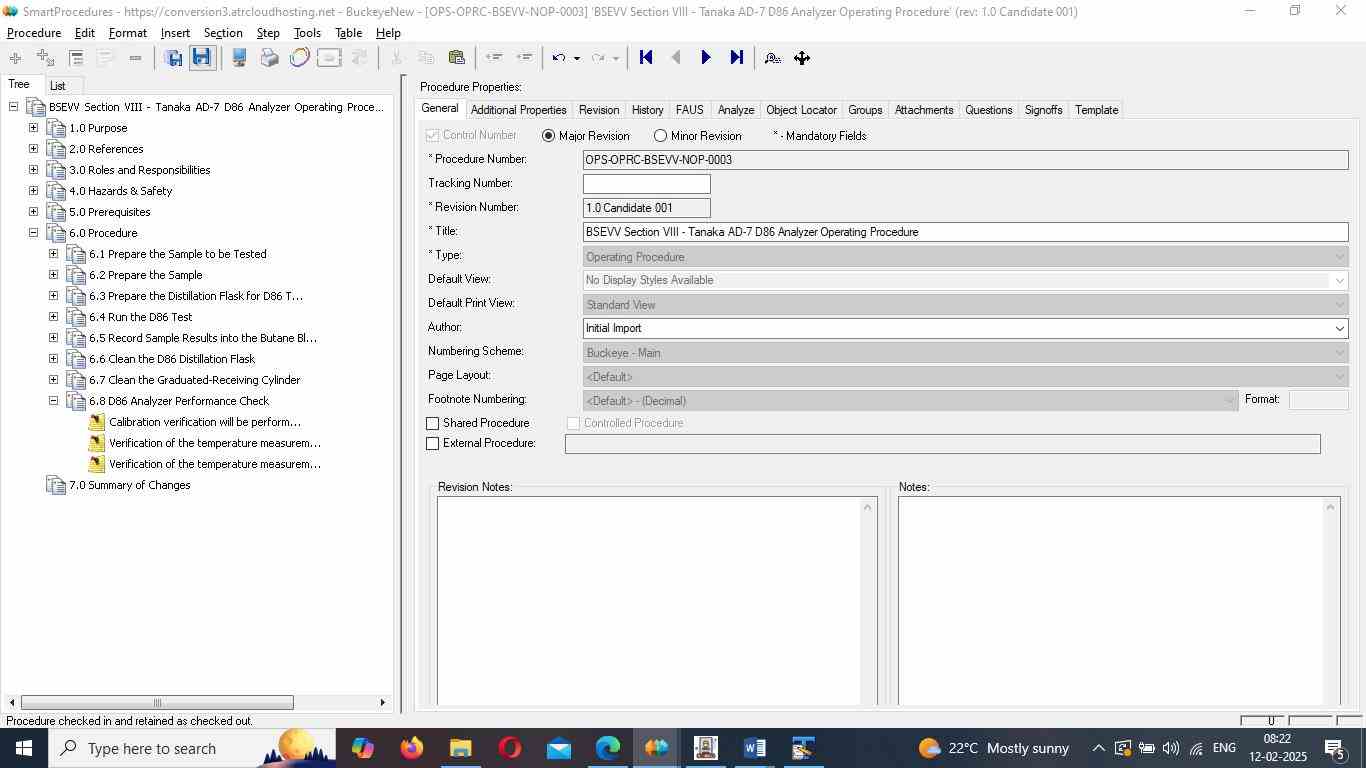The height and width of the screenshot is (768, 1366).
Task: Click the monitor preview toolbar icon
Action: click(239, 58)
